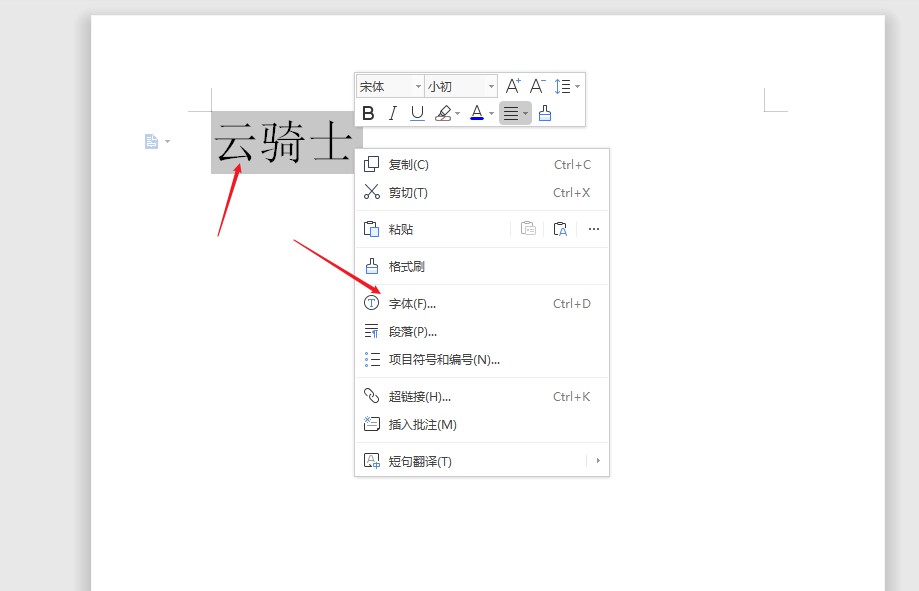Choose 粘贴 from the context menu

pos(434,229)
